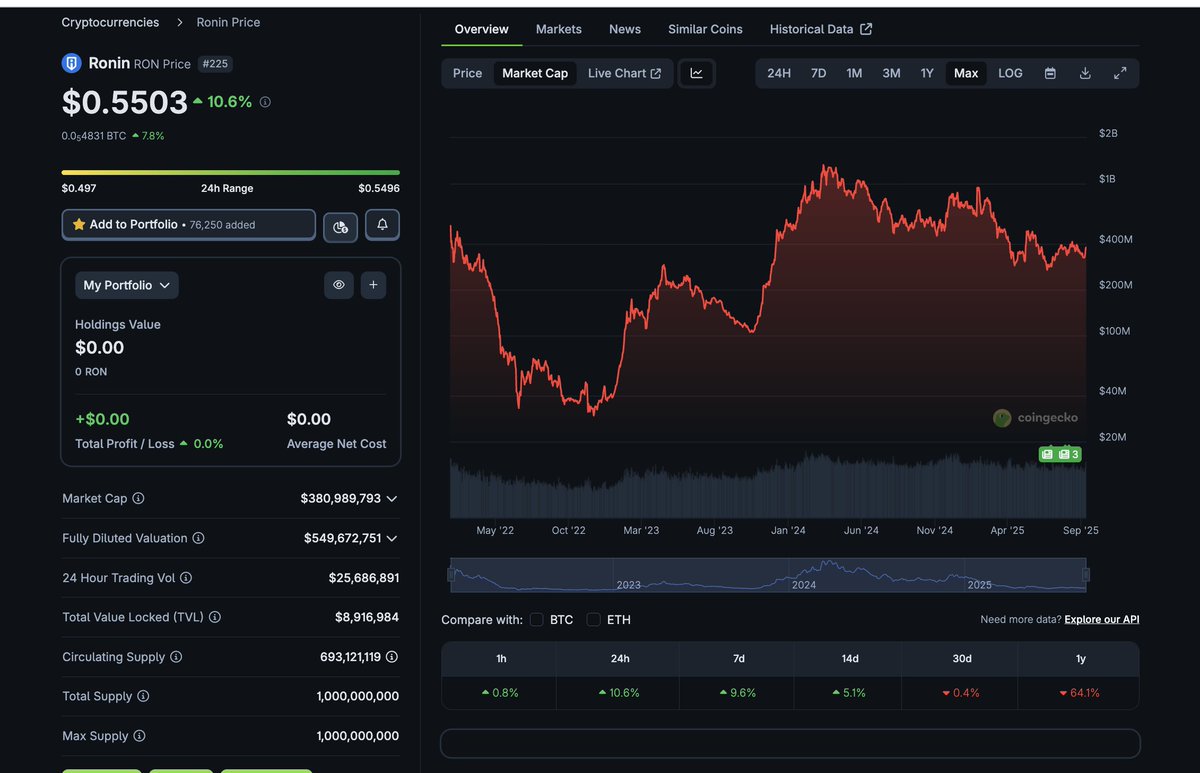Viewport: 1200px width, 773px height.
Task: Select Market Cap chart view
Action: (x=535, y=73)
